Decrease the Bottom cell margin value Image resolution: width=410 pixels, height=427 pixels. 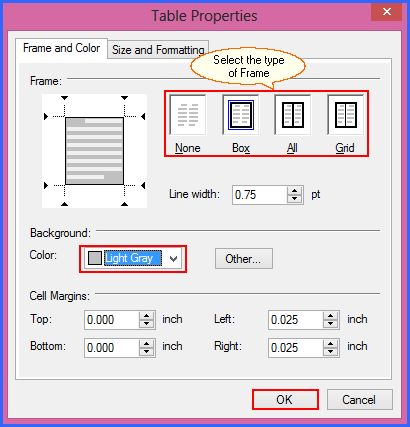[x=147, y=352]
